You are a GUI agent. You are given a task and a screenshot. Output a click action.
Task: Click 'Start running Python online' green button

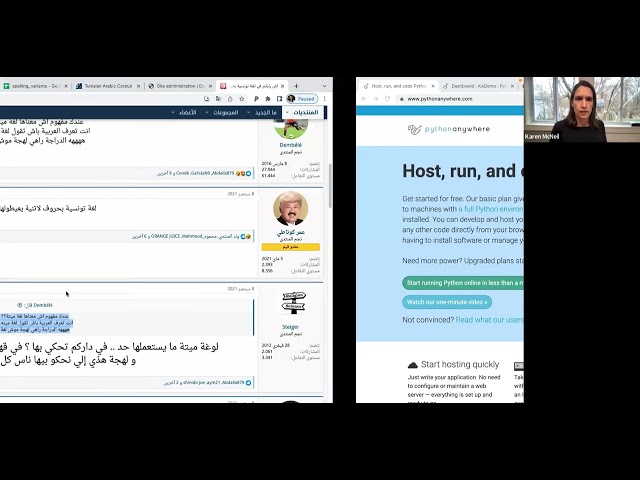point(463,283)
